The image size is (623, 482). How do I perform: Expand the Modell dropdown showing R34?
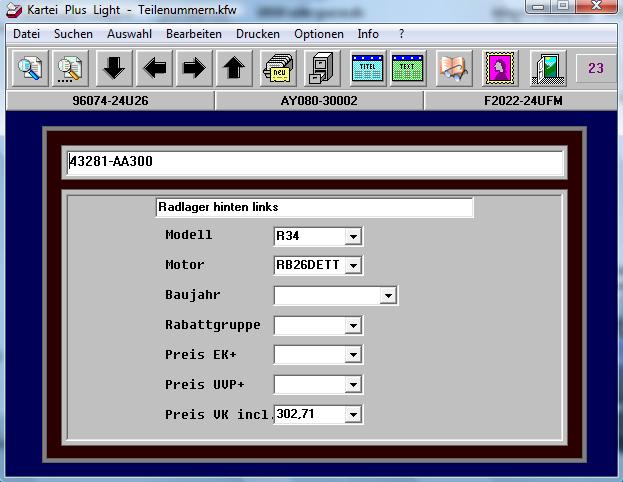(352, 237)
